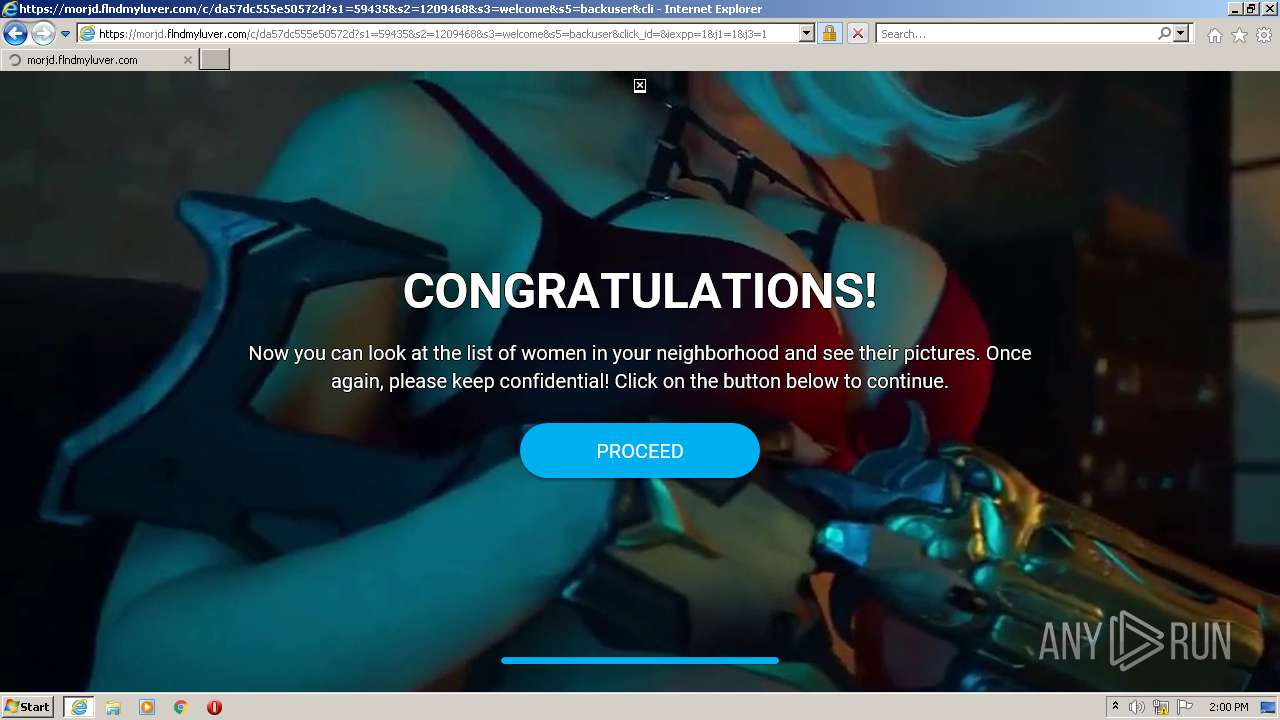
Task: Click the browser Back arrow button
Action: click(15, 34)
